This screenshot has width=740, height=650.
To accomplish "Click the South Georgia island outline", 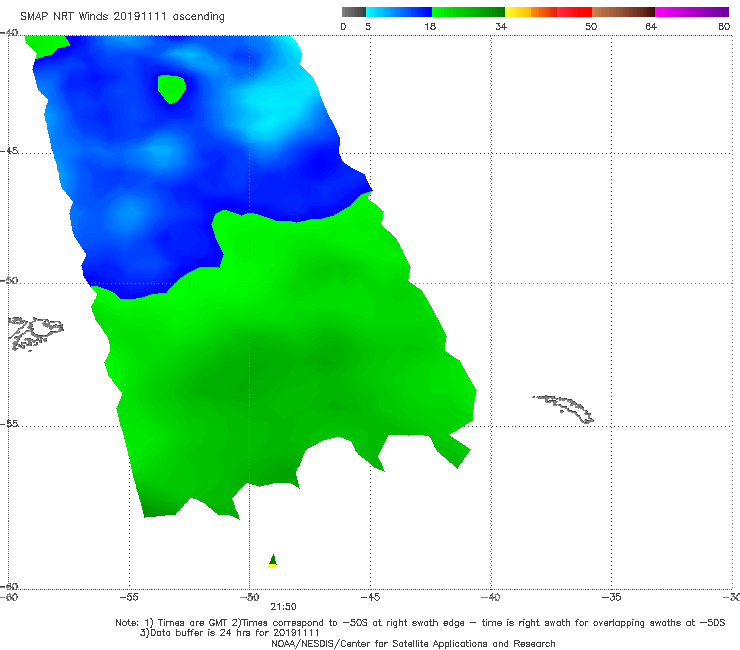I will pos(563,409).
